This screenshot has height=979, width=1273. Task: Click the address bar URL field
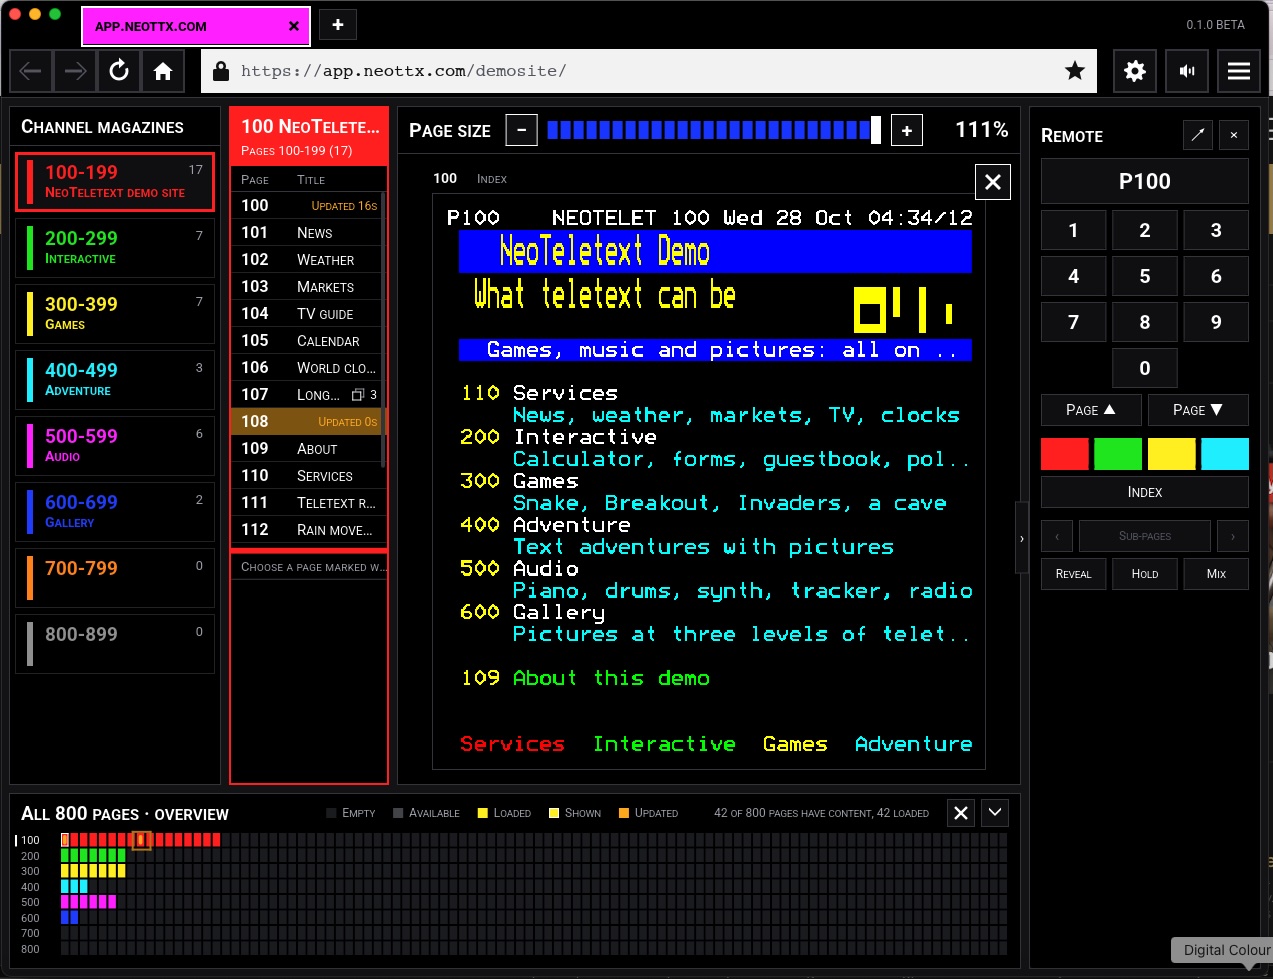pos(650,71)
